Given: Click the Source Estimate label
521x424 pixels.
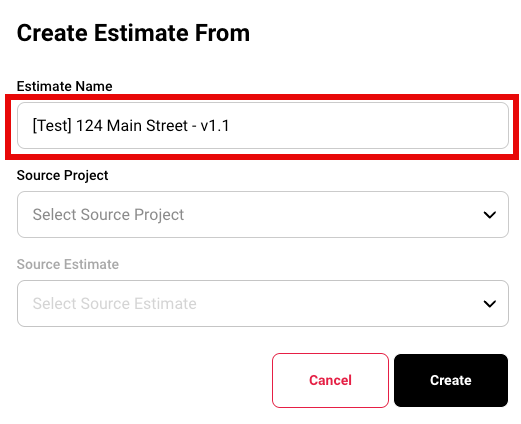Looking at the screenshot, I should tap(68, 264).
